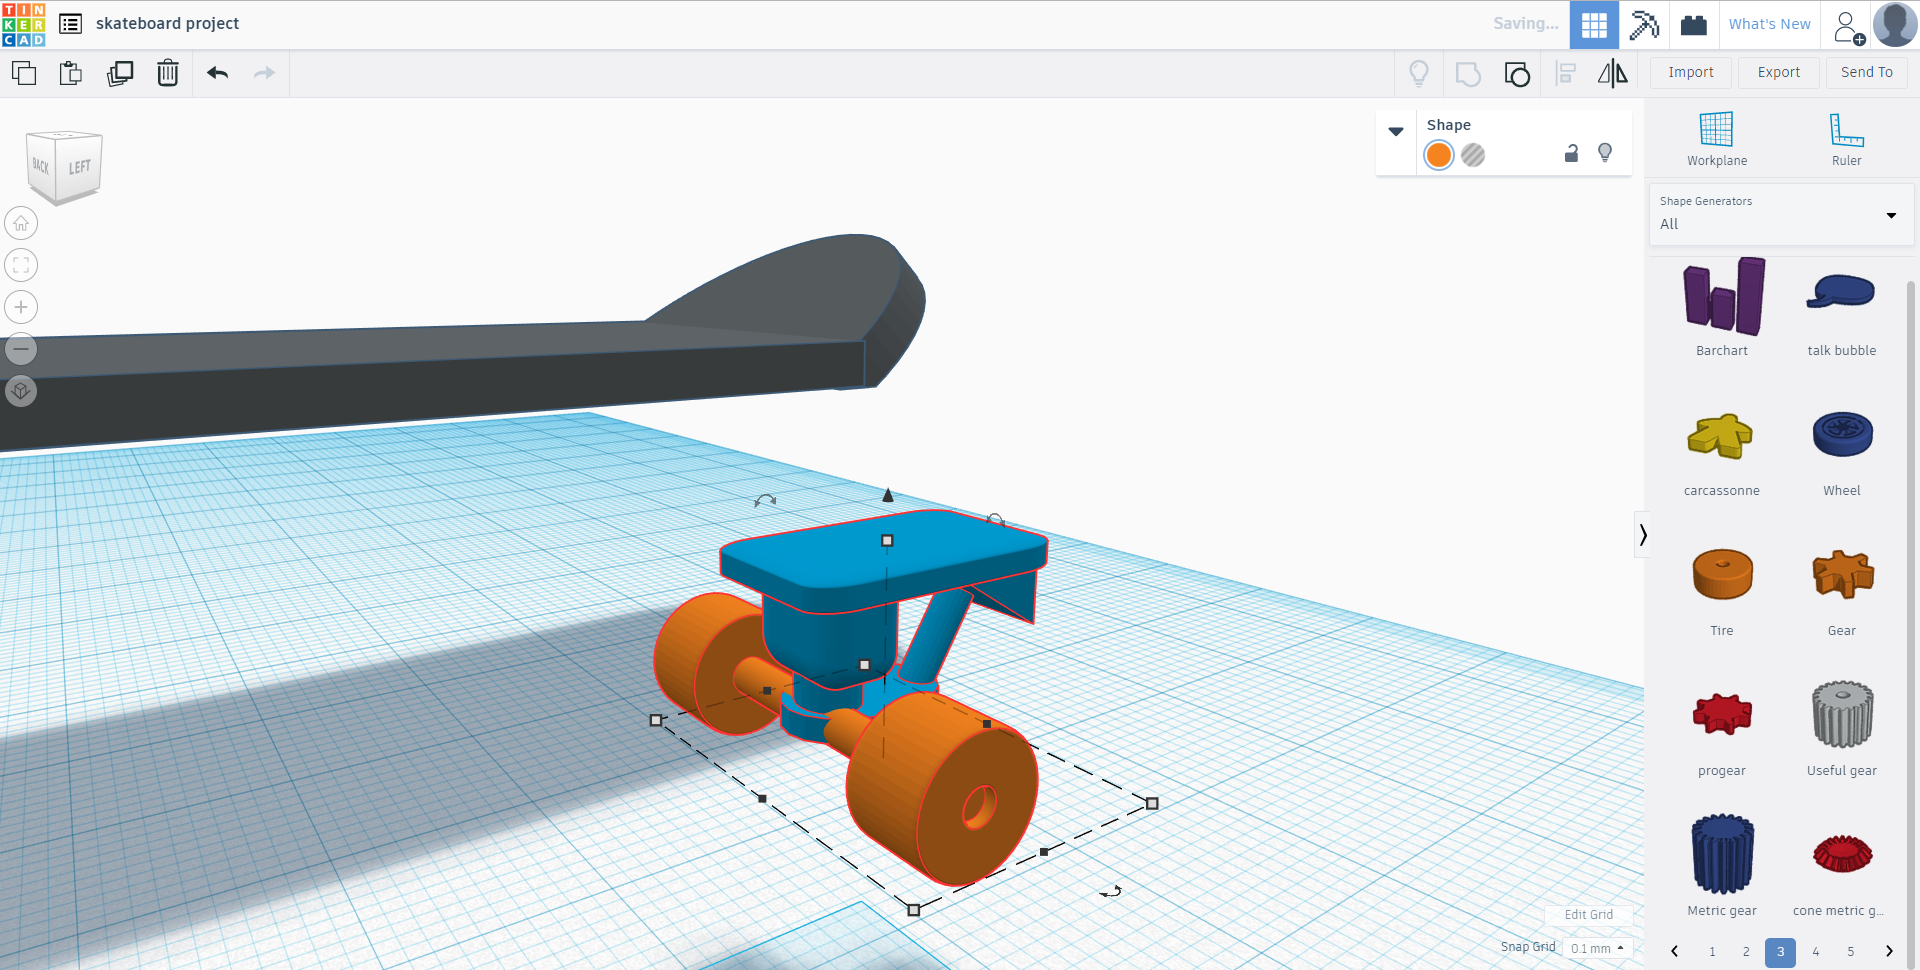Click the Ungroup shapes icon
The height and width of the screenshot is (970, 1920).
1517,74
